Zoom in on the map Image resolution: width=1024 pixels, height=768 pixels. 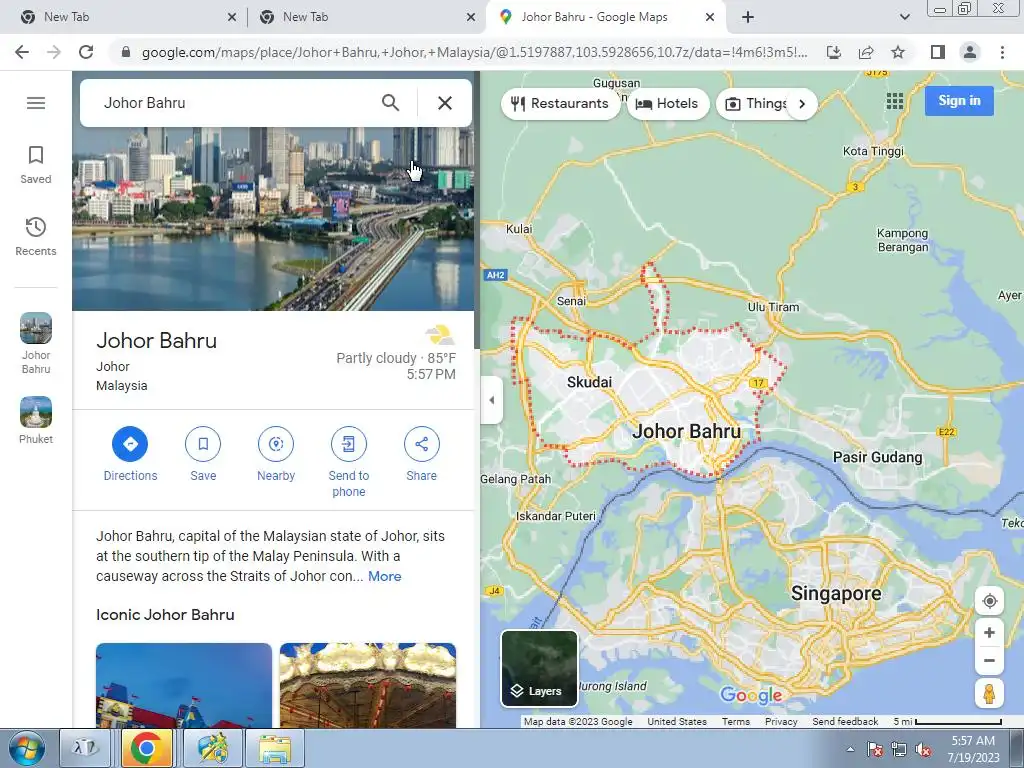(989, 633)
